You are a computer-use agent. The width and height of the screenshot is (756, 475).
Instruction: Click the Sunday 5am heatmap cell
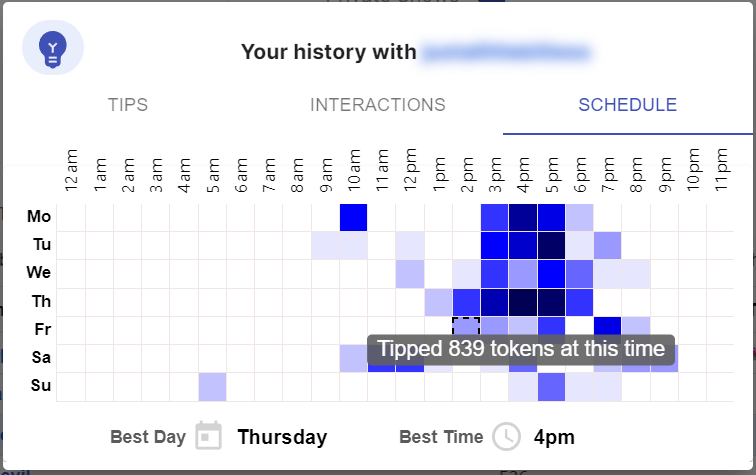[212, 385]
